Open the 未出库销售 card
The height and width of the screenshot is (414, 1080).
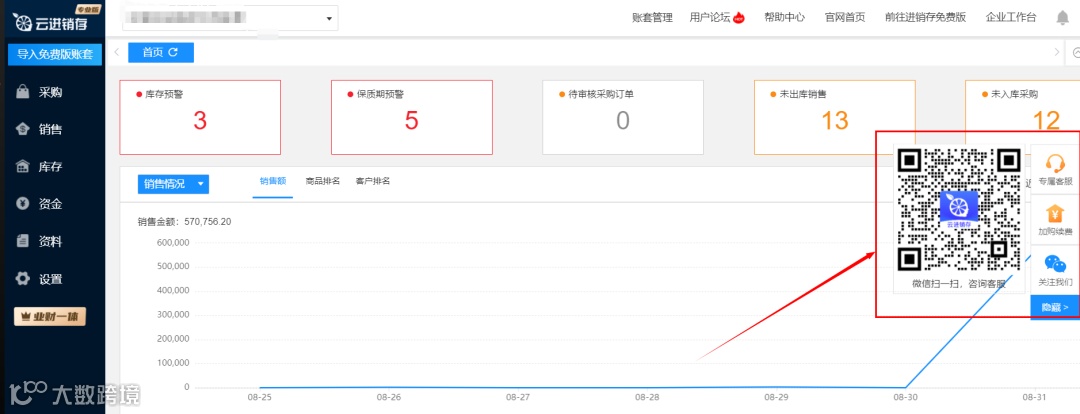pos(835,117)
